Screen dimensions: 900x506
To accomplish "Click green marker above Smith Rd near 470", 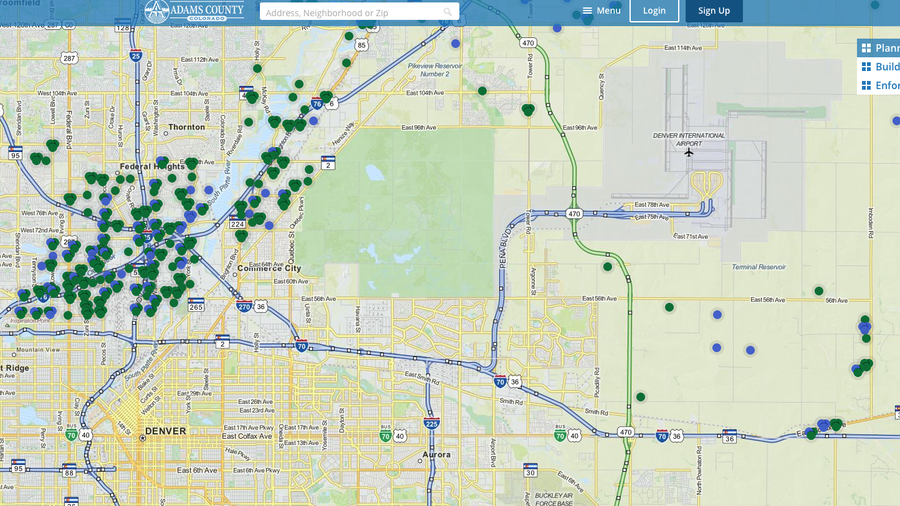I will point(640,397).
